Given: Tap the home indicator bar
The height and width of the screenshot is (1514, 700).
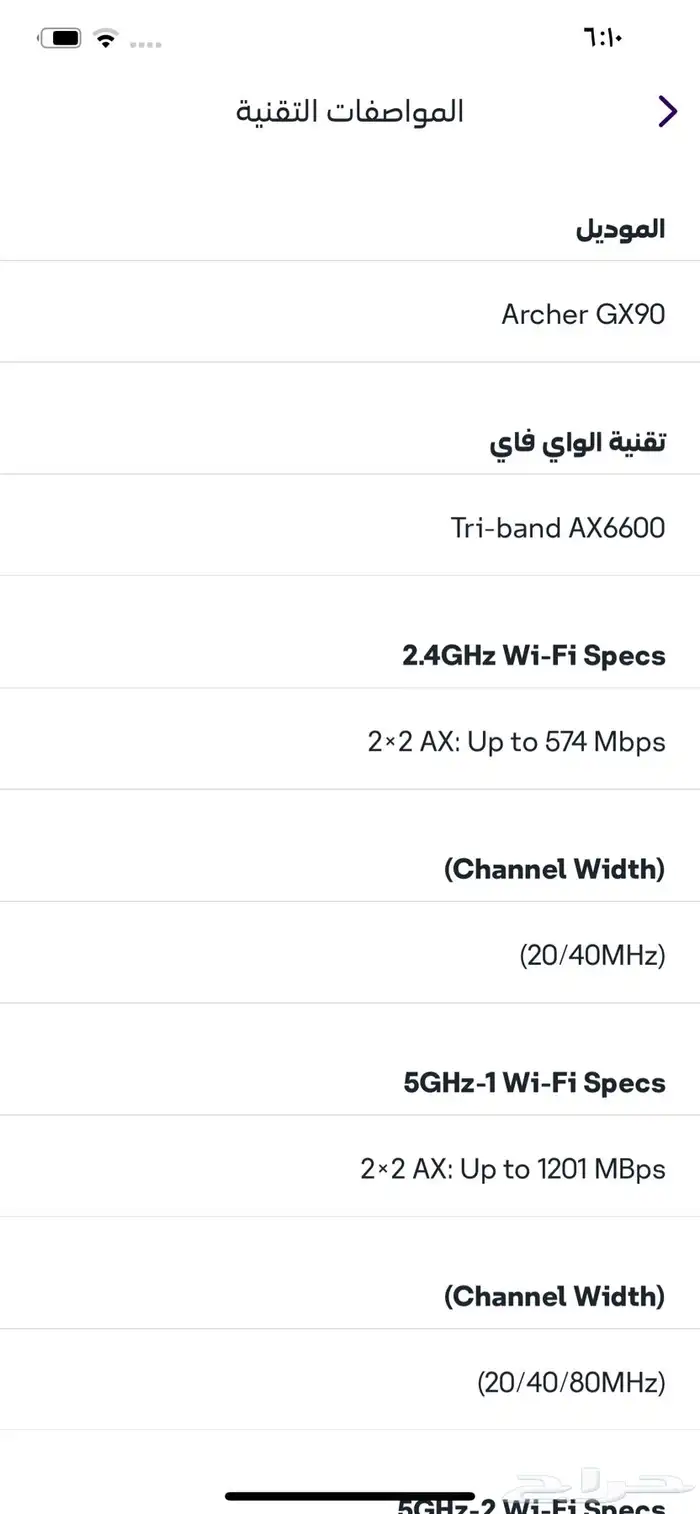Looking at the screenshot, I should pyautogui.click(x=350, y=1496).
